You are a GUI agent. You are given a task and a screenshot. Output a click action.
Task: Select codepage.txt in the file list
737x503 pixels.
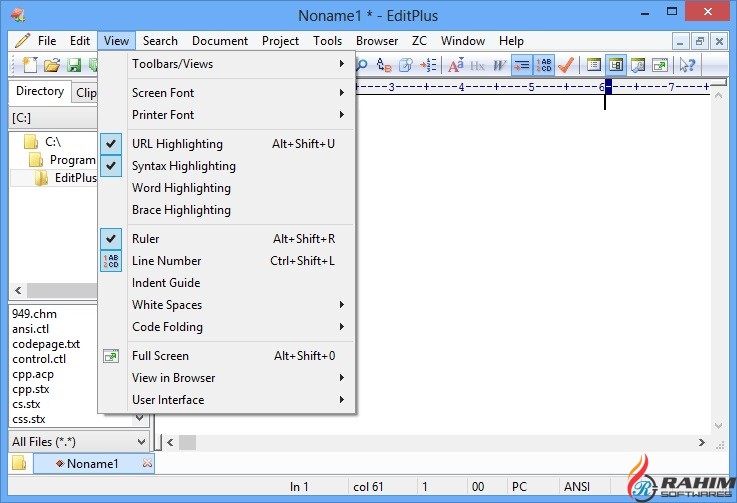coord(46,344)
